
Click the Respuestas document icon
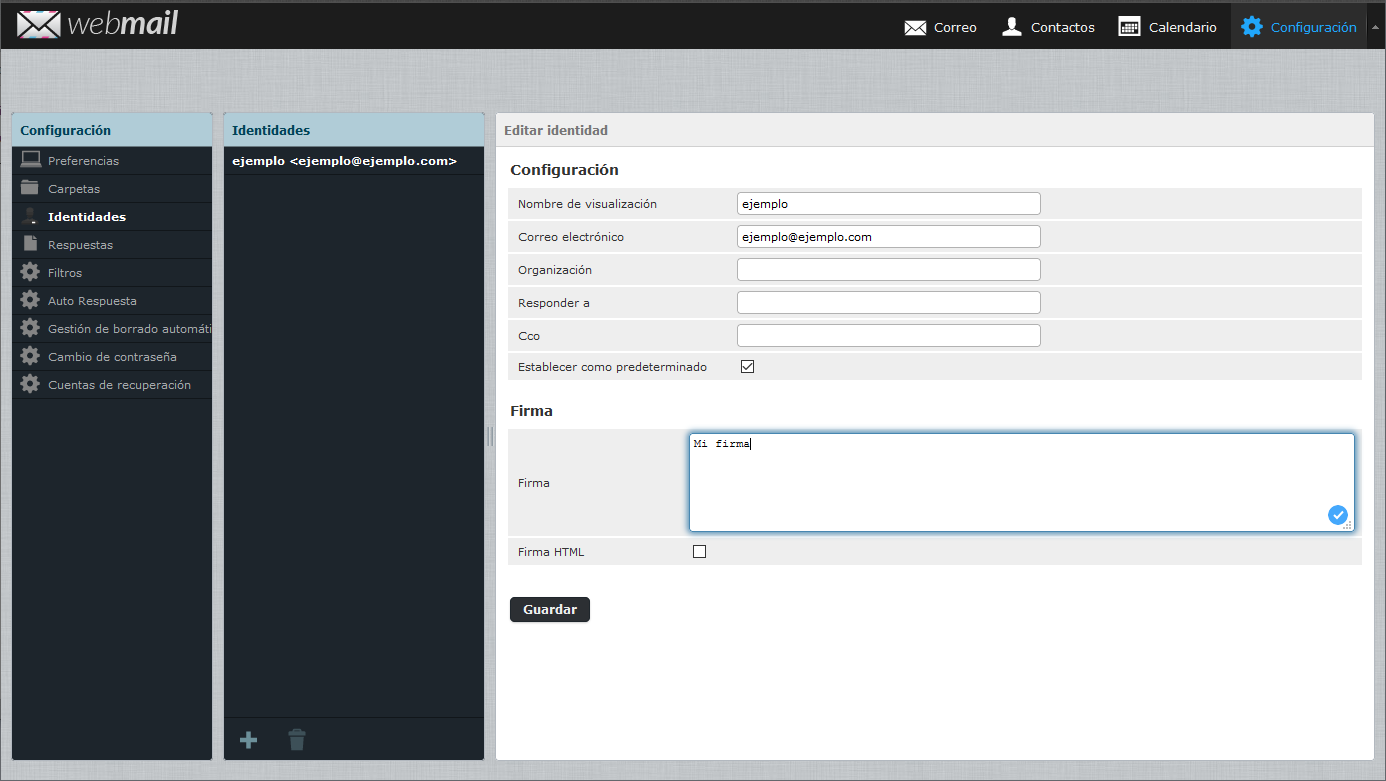coord(30,244)
